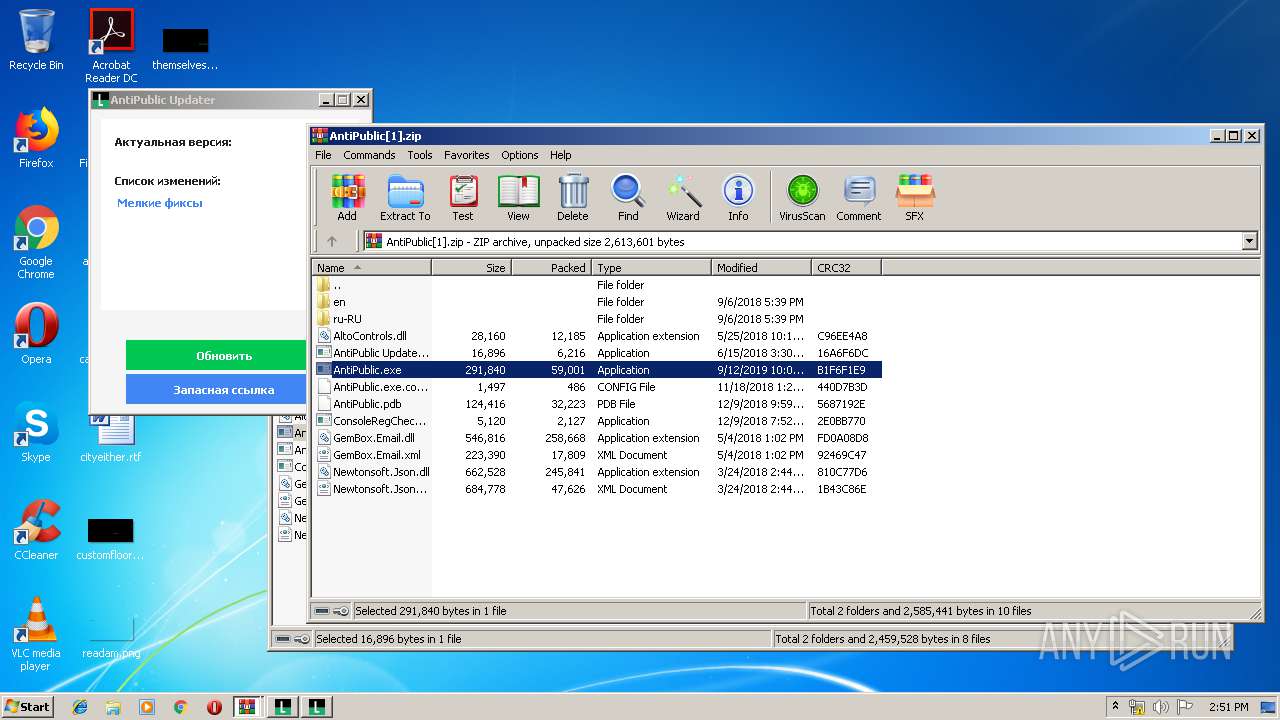Launch the Wizard toolbar icon
1280x720 pixels.
[683, 197]
